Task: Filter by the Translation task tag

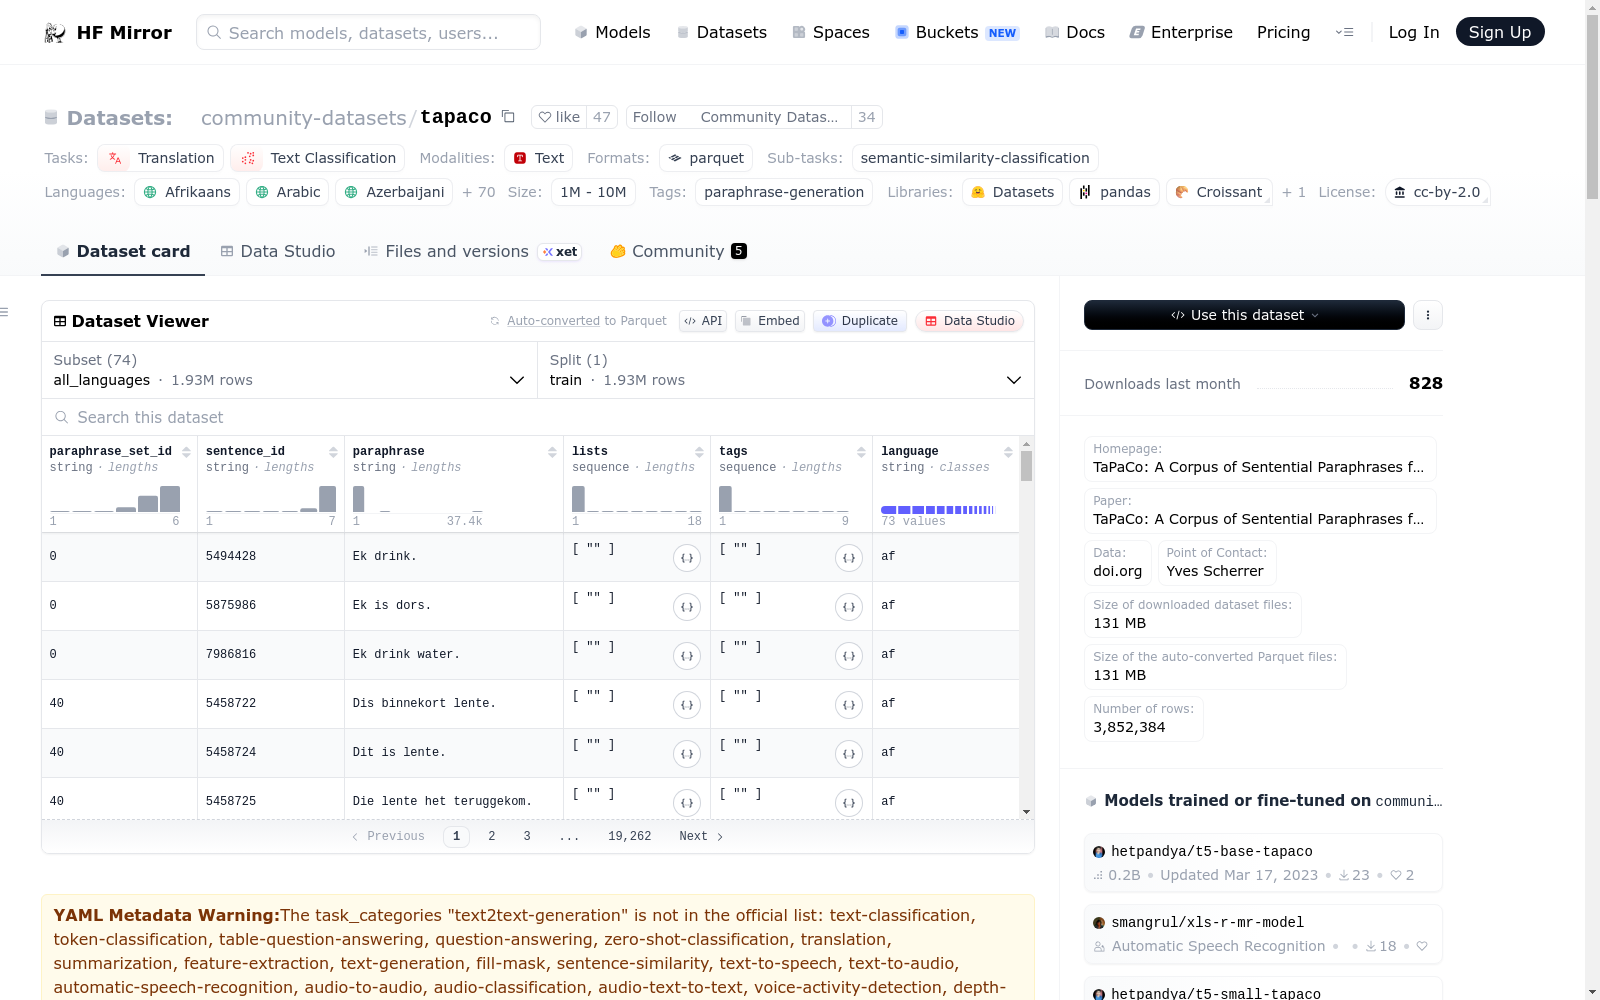Action: click(x=160, y=158)
